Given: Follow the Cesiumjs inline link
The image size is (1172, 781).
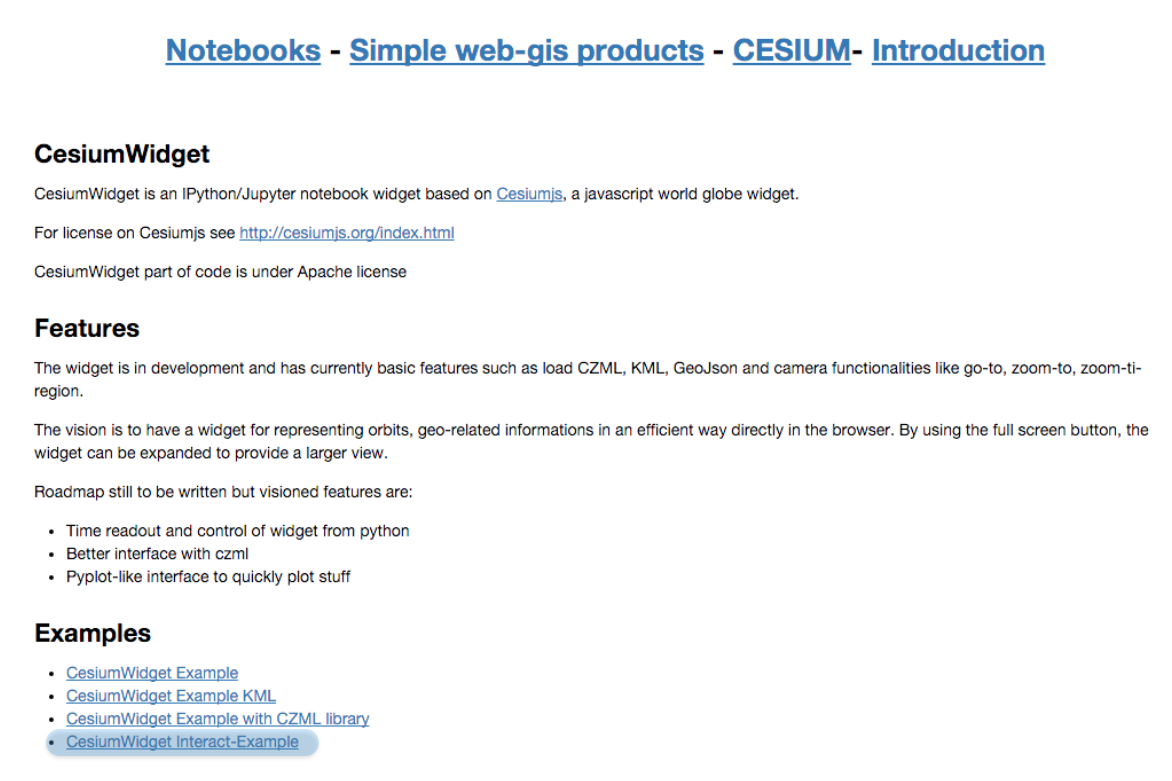Looking at the screenshot, I should 529,194.
